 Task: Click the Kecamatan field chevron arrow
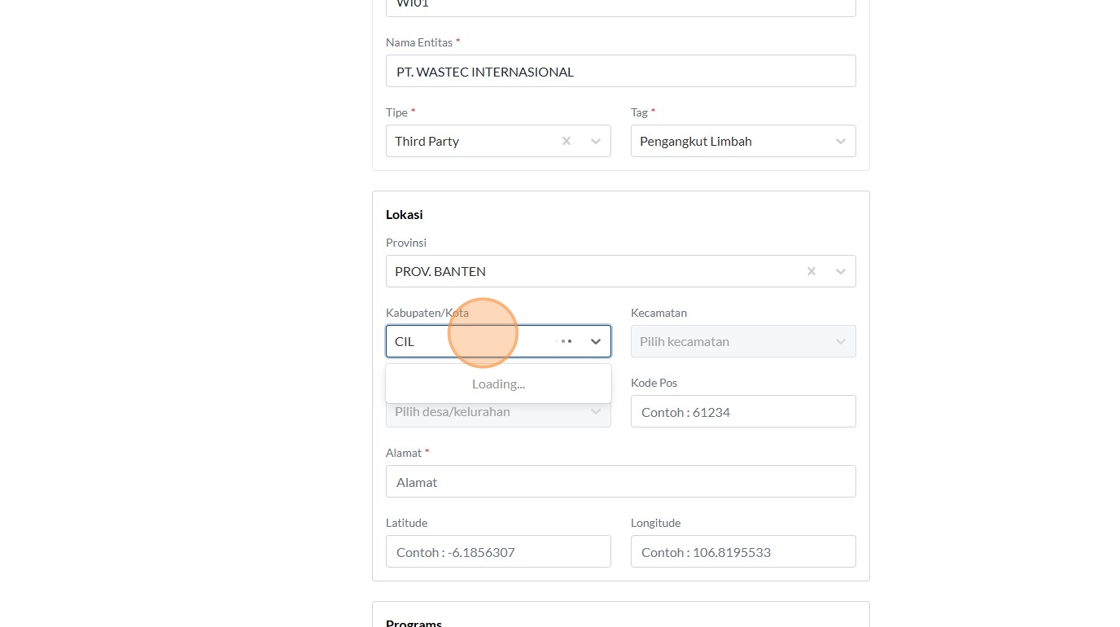(841, 341)
